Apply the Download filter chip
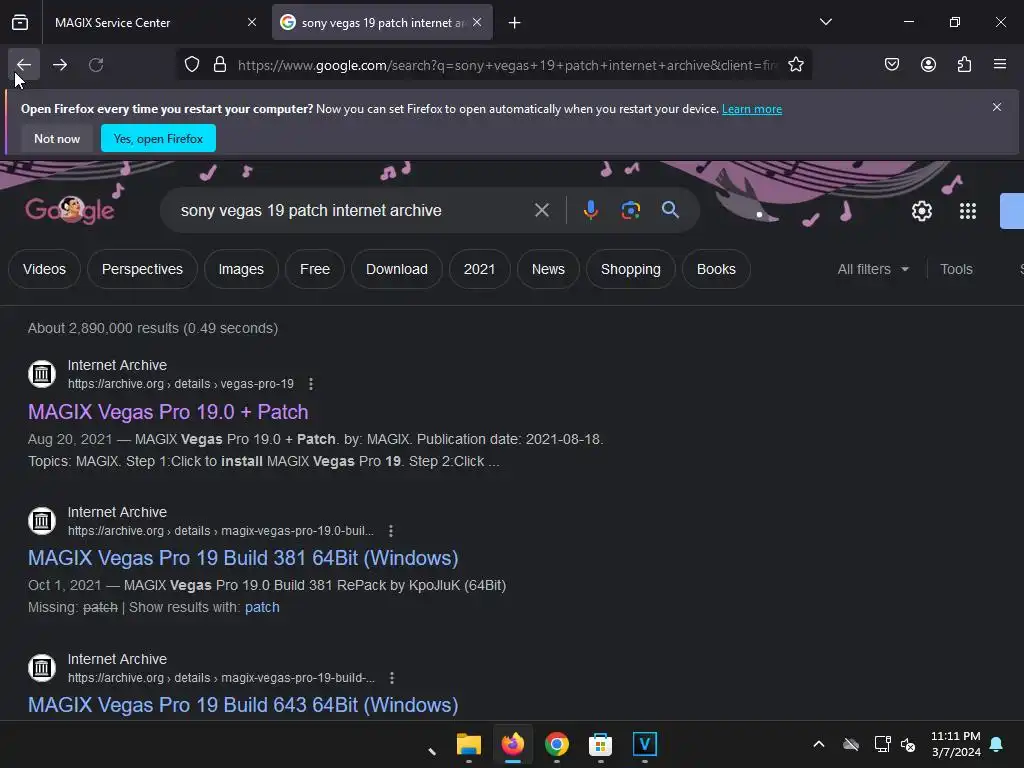 [396, 269]
